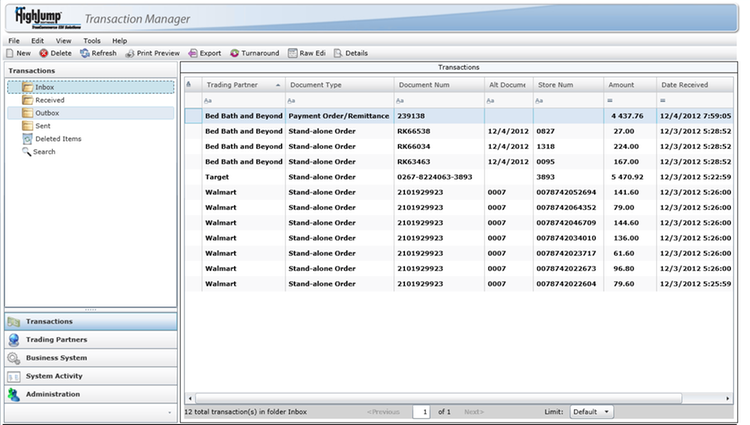Click the Document Num filter box
This screenshot has width=750, height=425.
[x=439, y=100]
